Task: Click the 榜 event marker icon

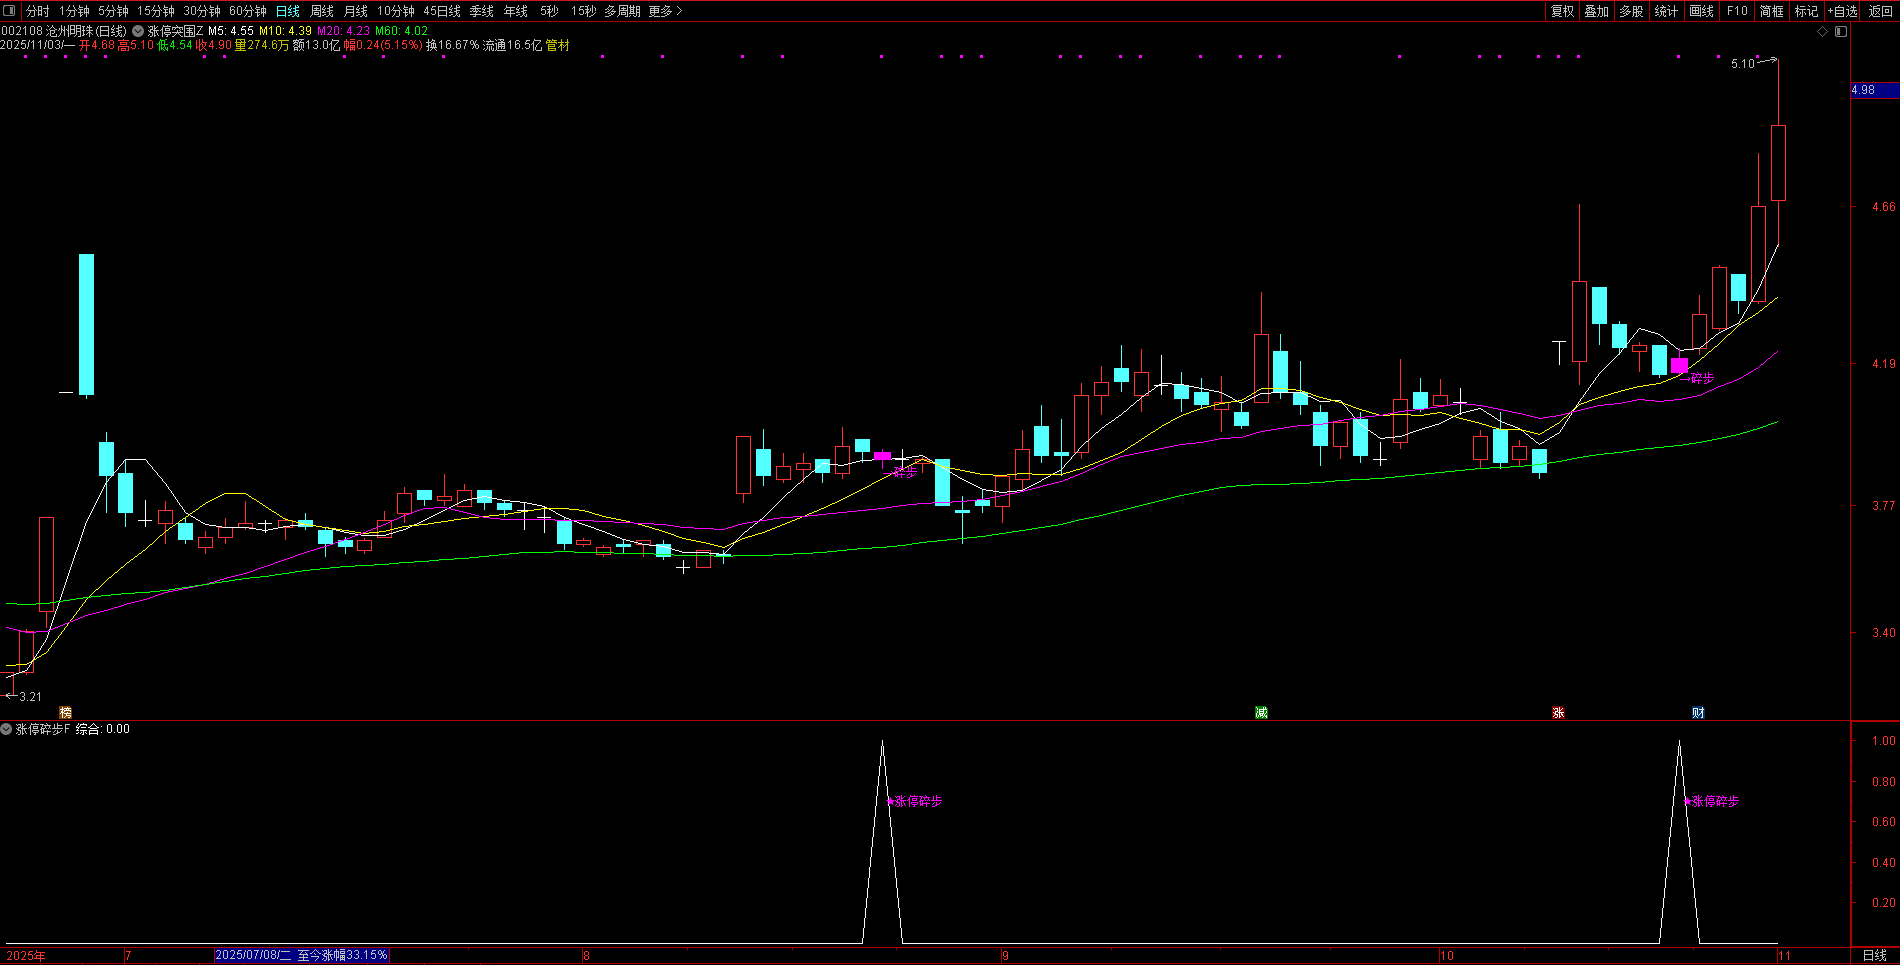Action: pos(66,712)
